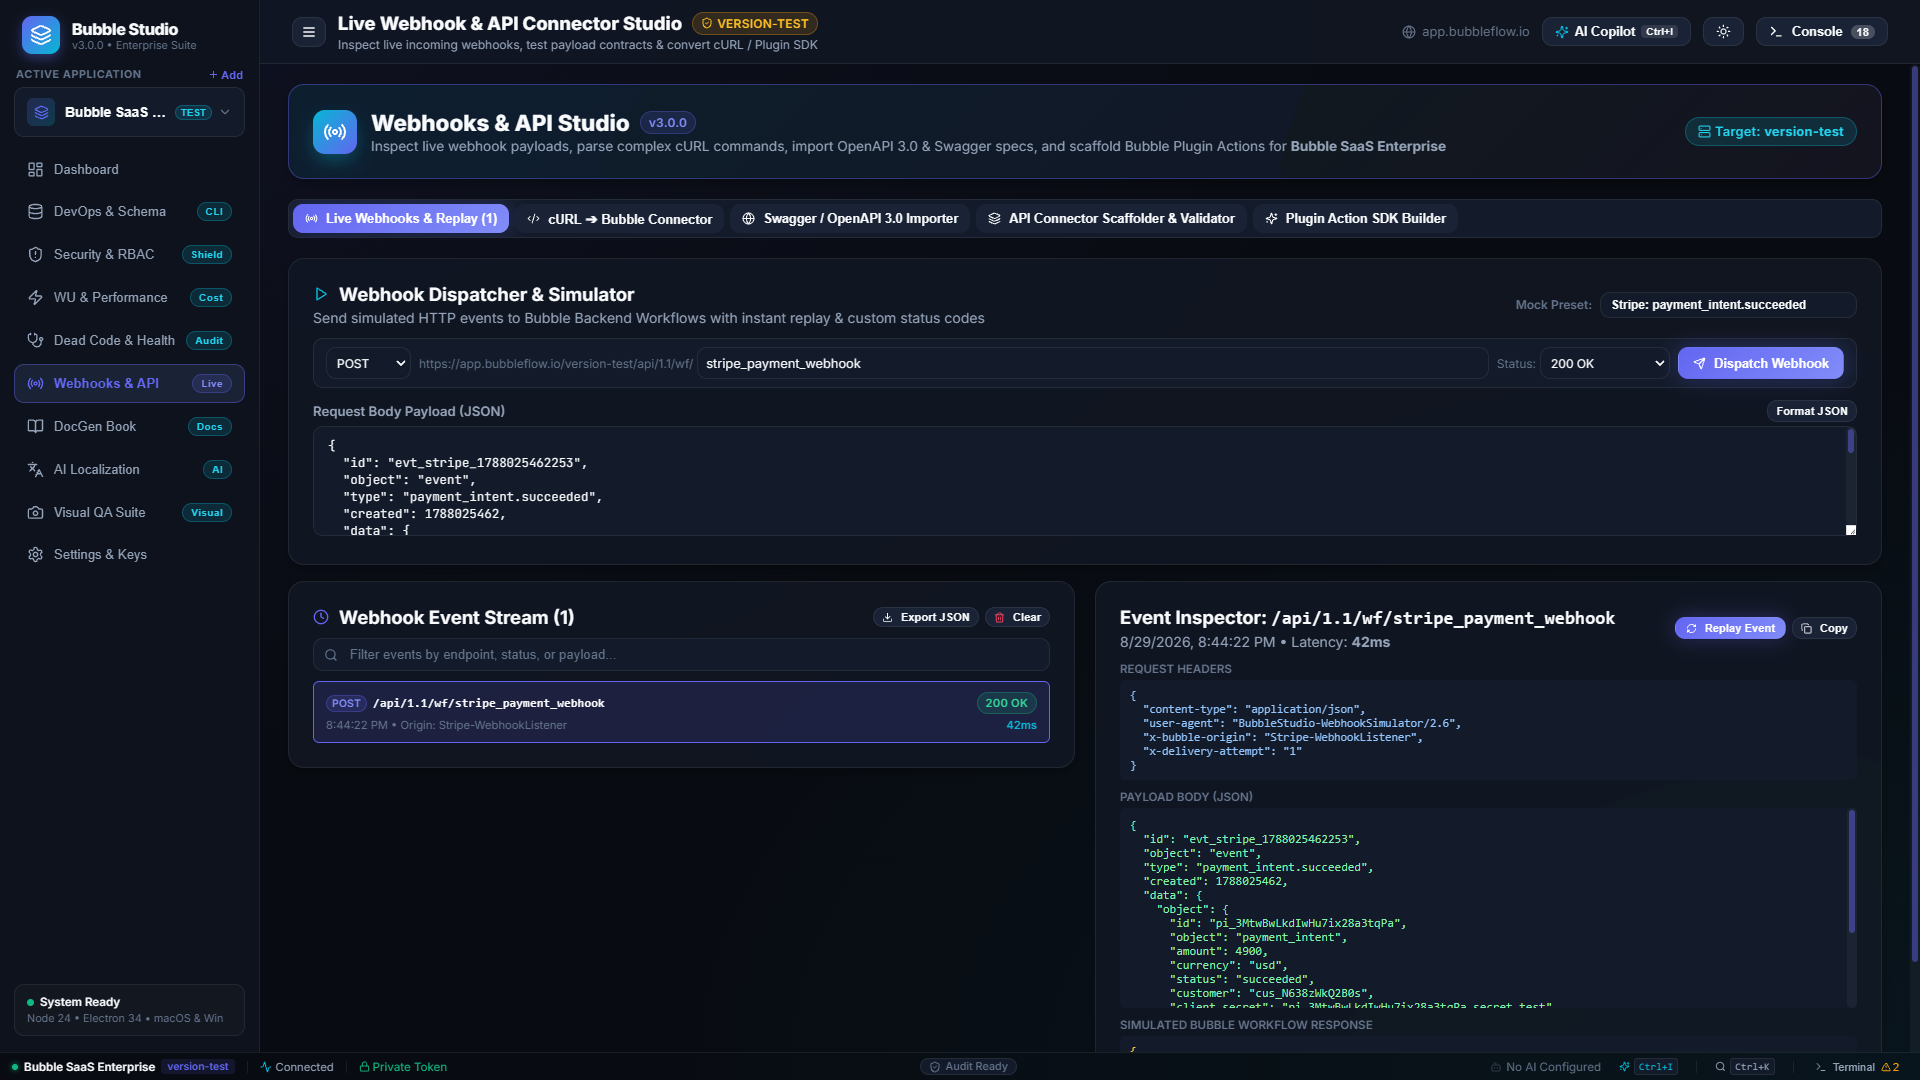Click the Payload Body scrollbar in inspector
Viewport: 1920px width, 1080px height.
point(1852,872)
